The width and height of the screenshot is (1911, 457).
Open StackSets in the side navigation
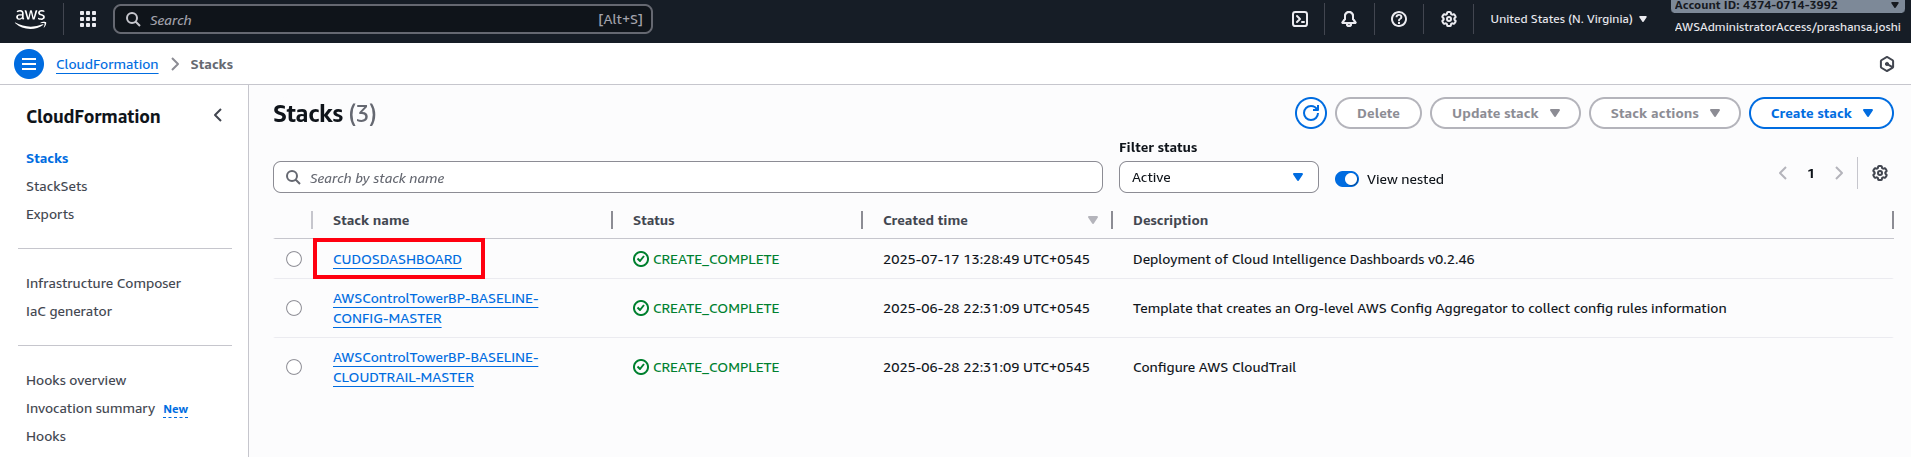point(57,186)
